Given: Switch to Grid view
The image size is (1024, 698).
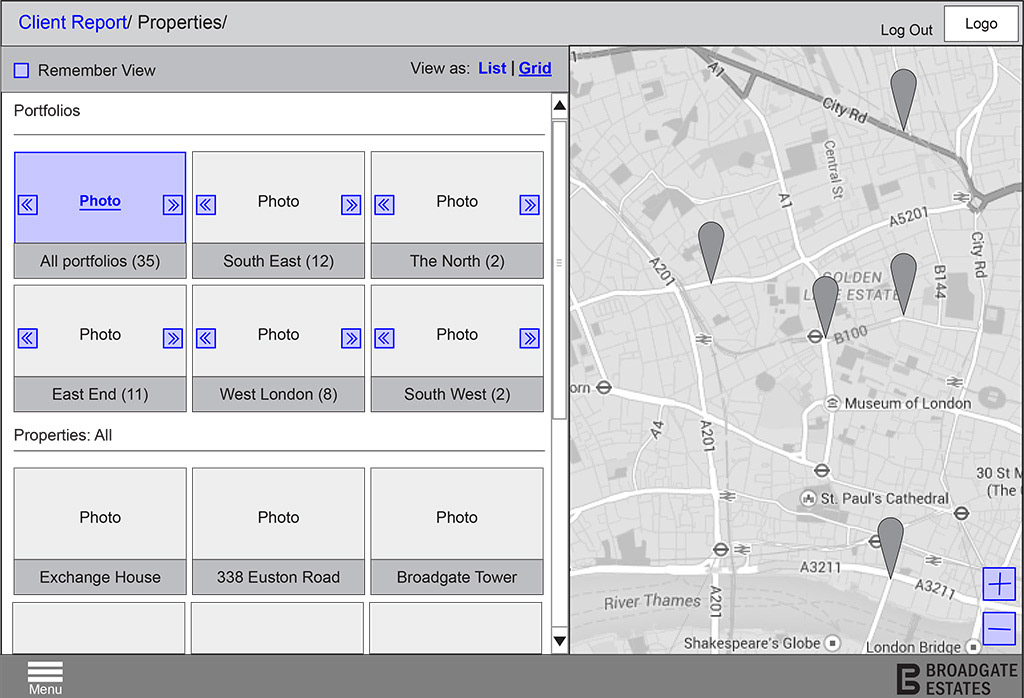Looking at the screenshot, I should (535, 69).
